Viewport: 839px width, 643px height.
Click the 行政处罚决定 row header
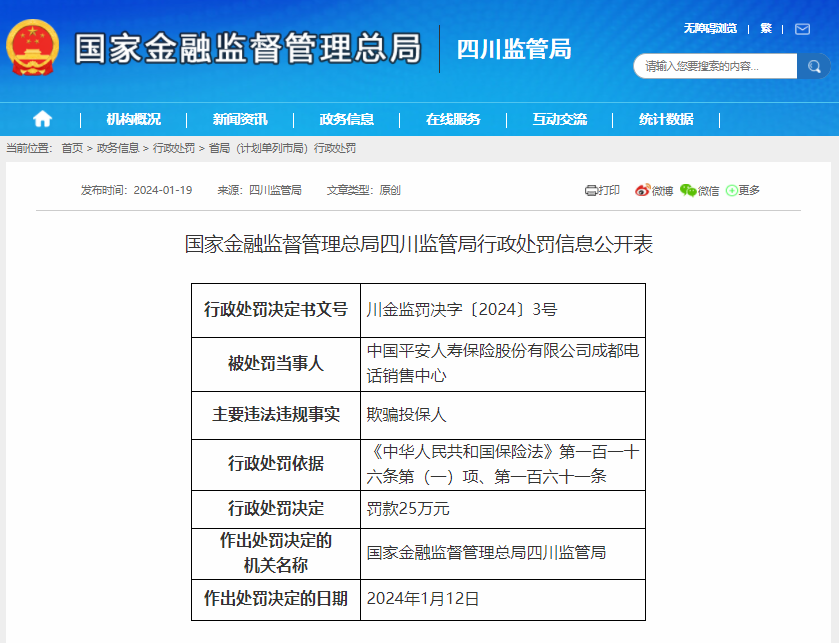point(276,509)
